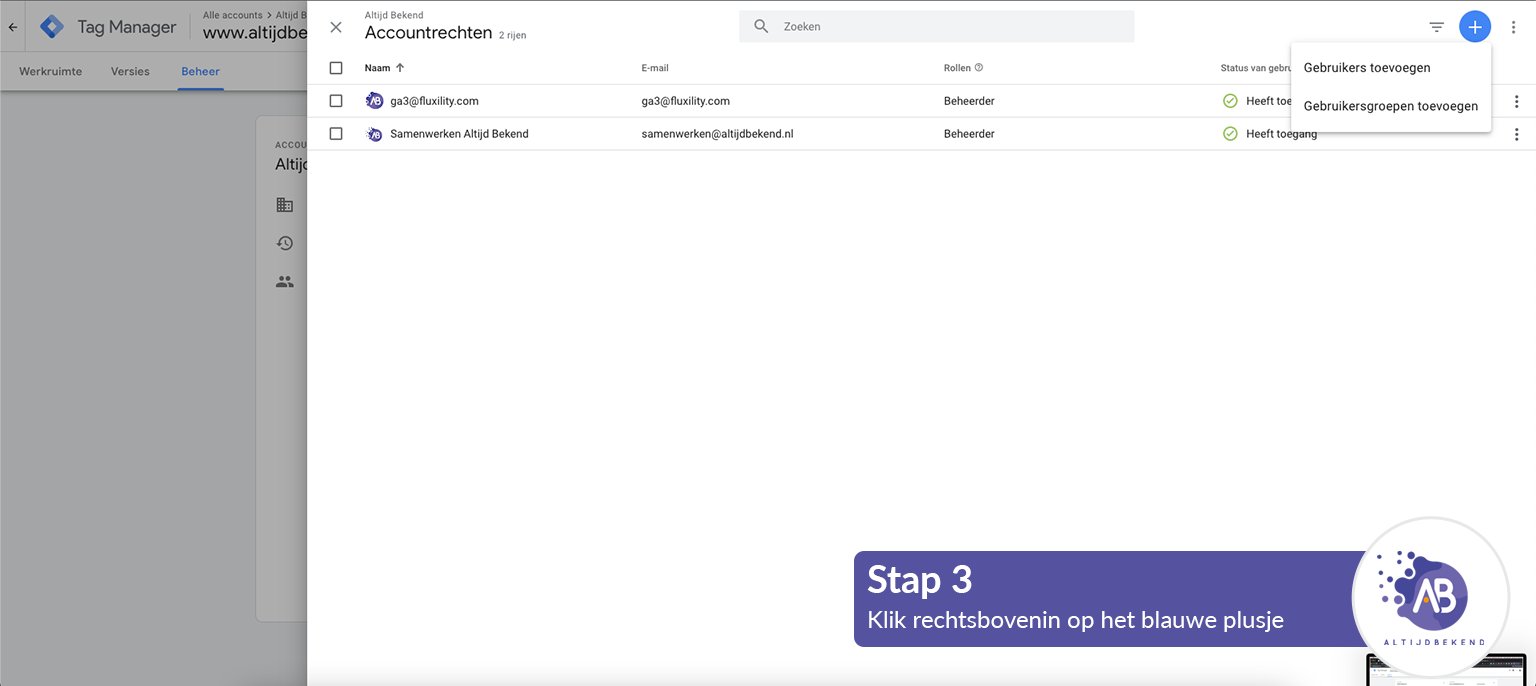The width and height of the screenshot is (1536, 686).
Task: Click the account activity history icon
Action: coord(285,243)
